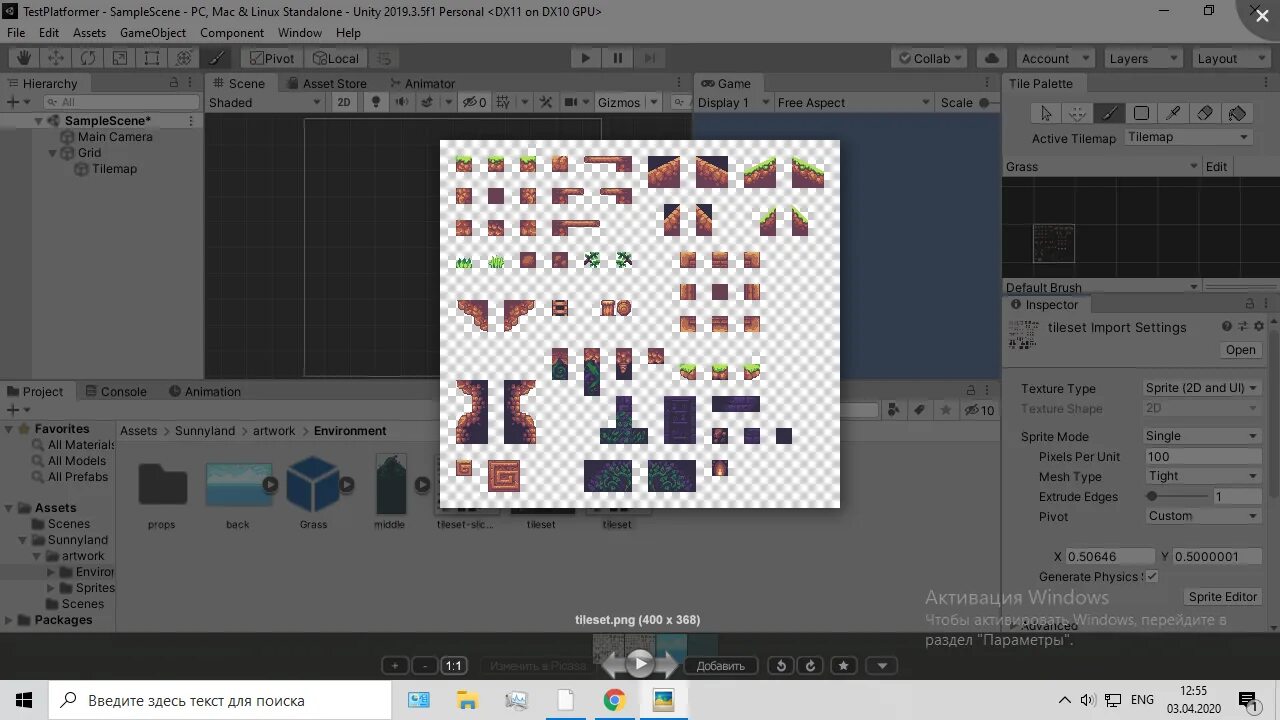Select the Hand tool in Unity toolbar

click(x=24, y=58)
